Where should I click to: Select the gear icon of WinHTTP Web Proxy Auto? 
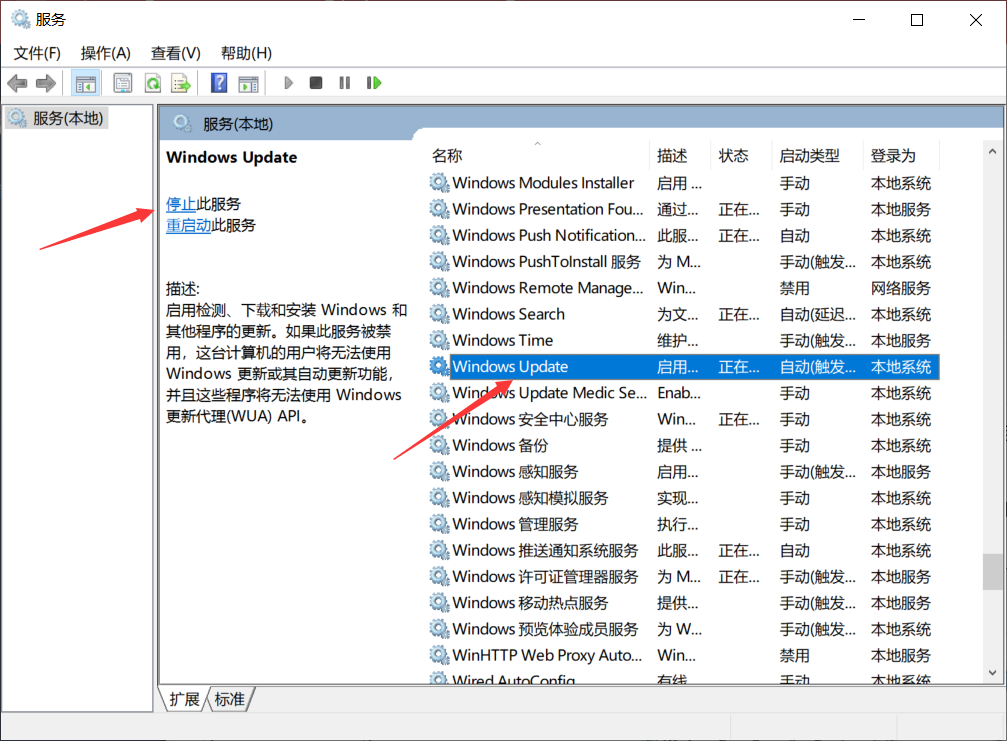click(439, 655)
